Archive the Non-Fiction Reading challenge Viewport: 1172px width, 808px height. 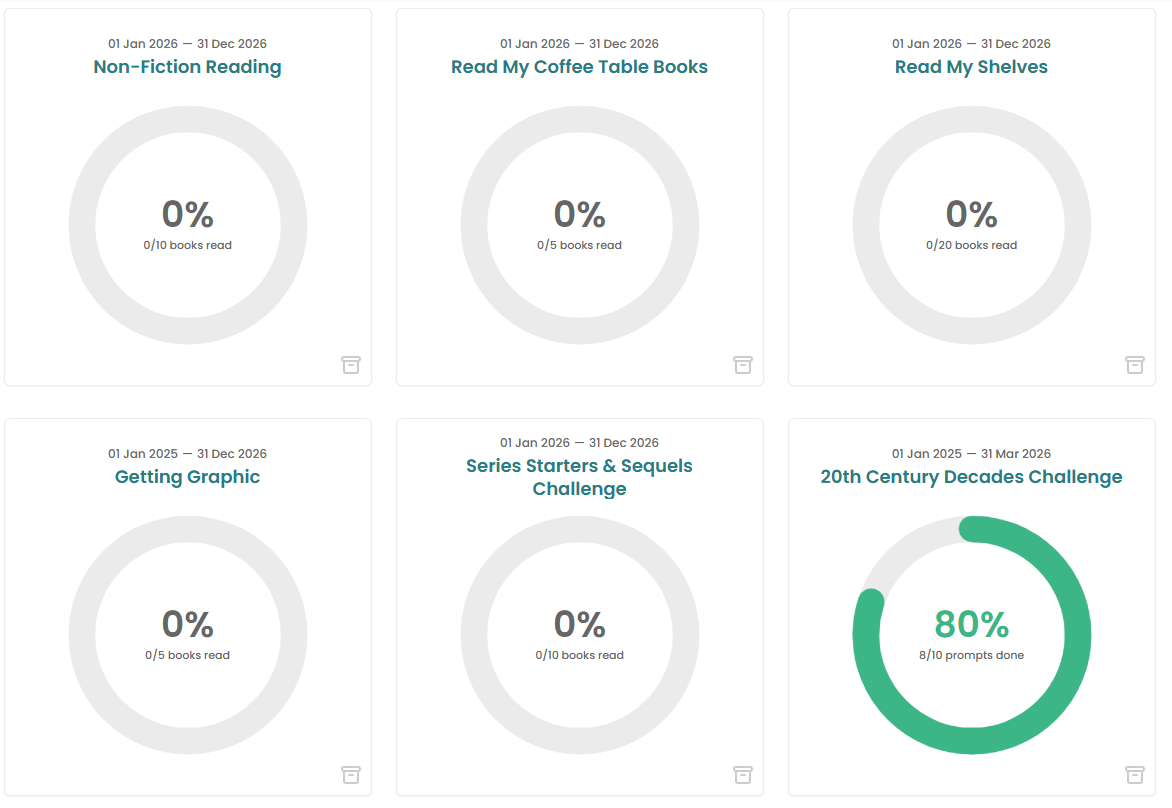pos(351,365)
